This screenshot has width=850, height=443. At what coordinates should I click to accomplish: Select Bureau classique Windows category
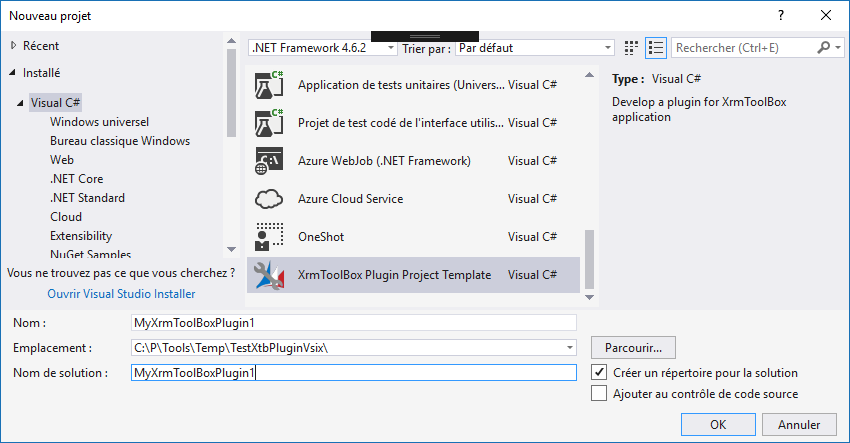[x=120, y=141]
